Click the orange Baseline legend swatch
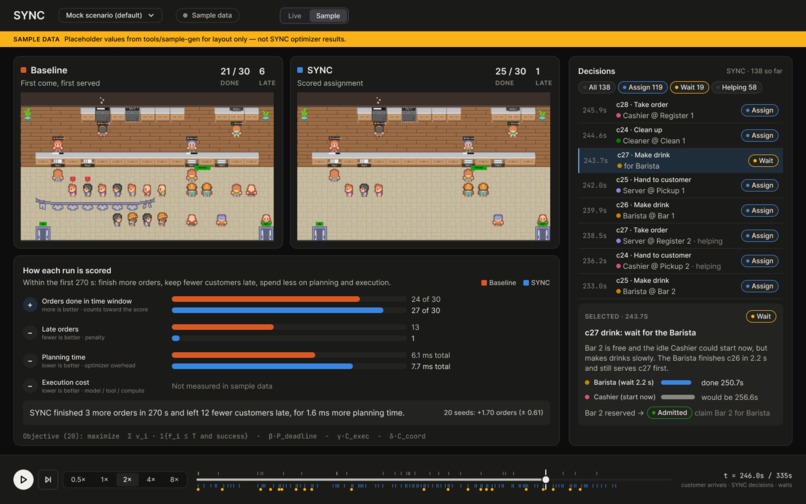Image resolution: width=806 pixels, height=504 pixels. click(x=484, y=283)
